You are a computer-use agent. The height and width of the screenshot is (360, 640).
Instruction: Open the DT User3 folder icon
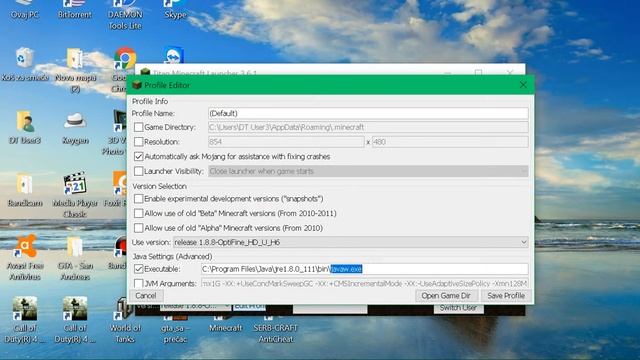tap(24, 127)
